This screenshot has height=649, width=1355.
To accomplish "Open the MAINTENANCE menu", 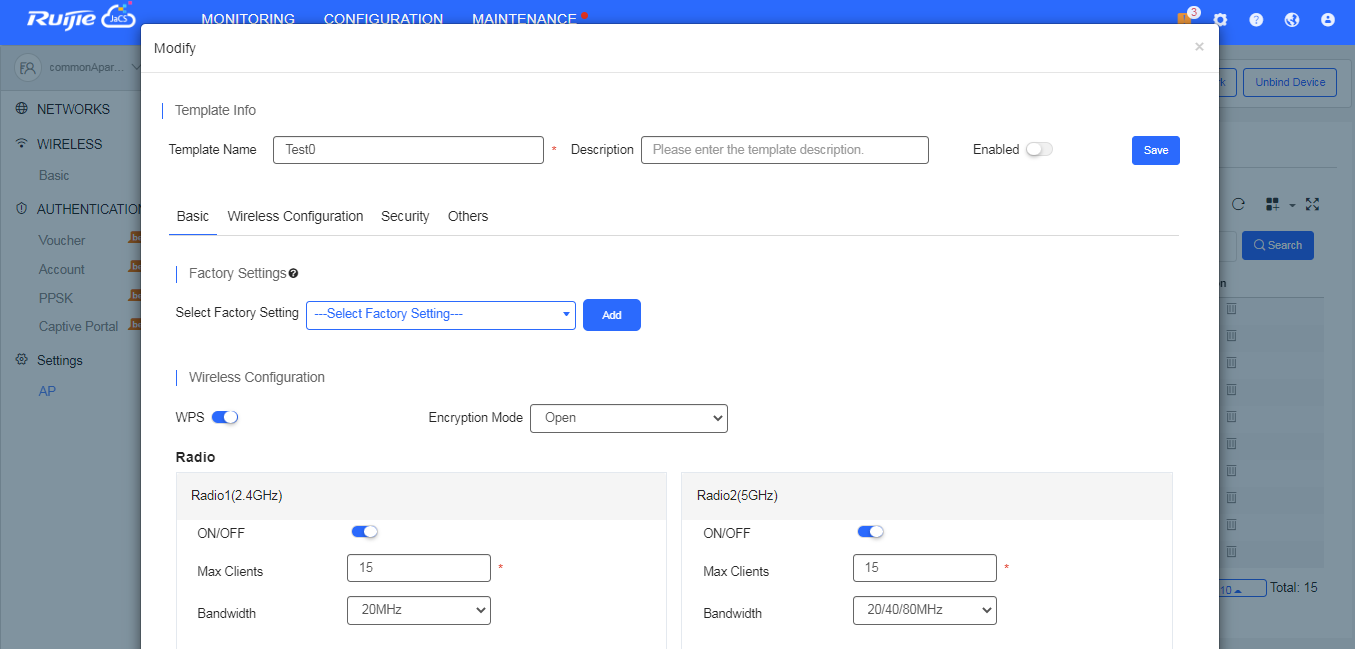I will [523, 18].
